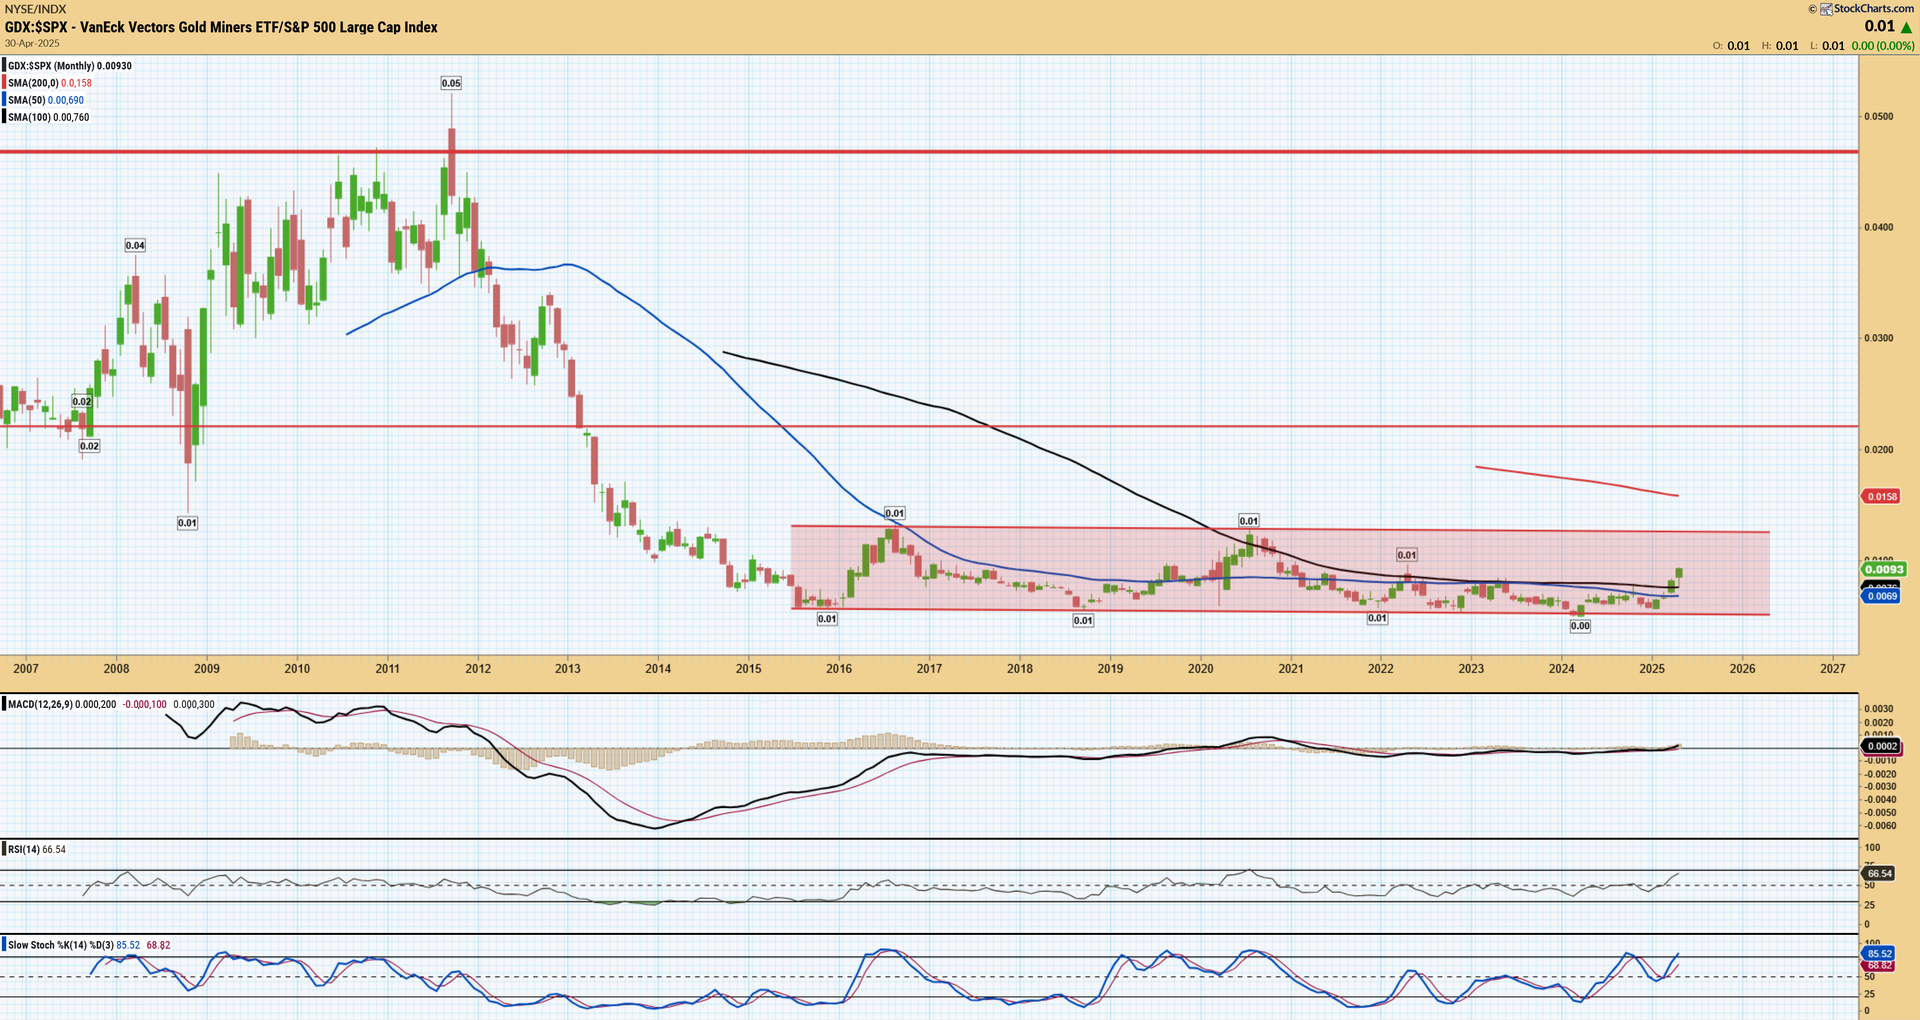Viewport: 1920px width, 1020px height.
Task: Click the blue 0.0069 SMA price tag
Action: (1882, 596)
